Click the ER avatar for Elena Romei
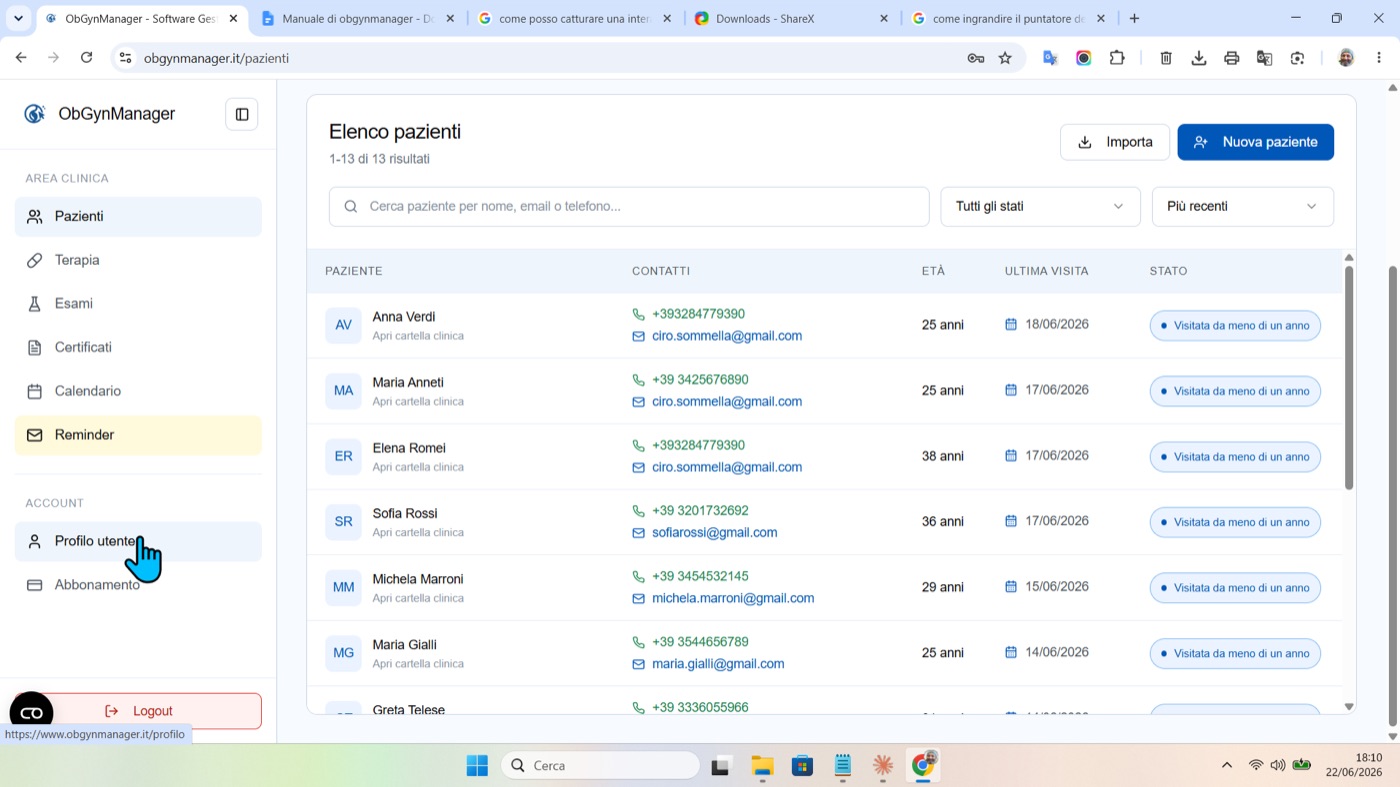This screenshot has height=787, width=1400. point(343,456)
